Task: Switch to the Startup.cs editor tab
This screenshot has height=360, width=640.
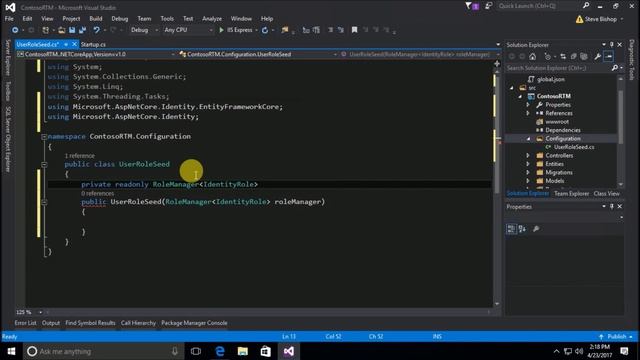Action: (93, 44)
